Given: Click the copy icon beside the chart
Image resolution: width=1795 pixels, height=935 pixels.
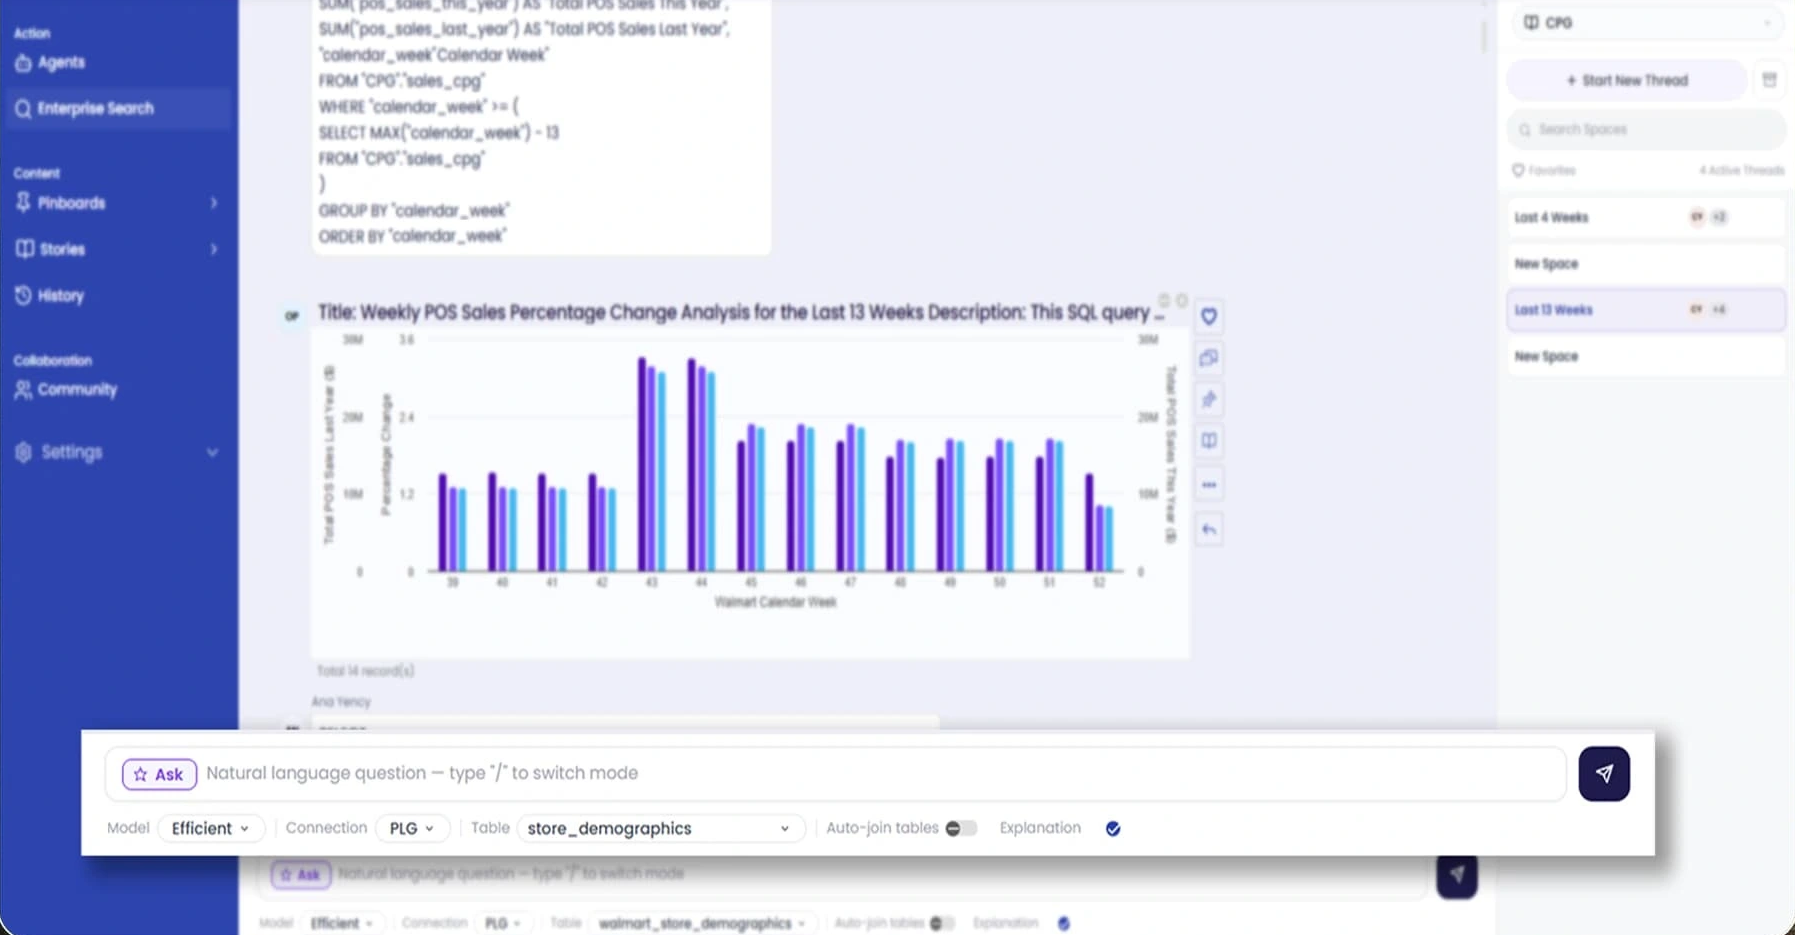Looking at the screenshot, I should click(1209, 358).
